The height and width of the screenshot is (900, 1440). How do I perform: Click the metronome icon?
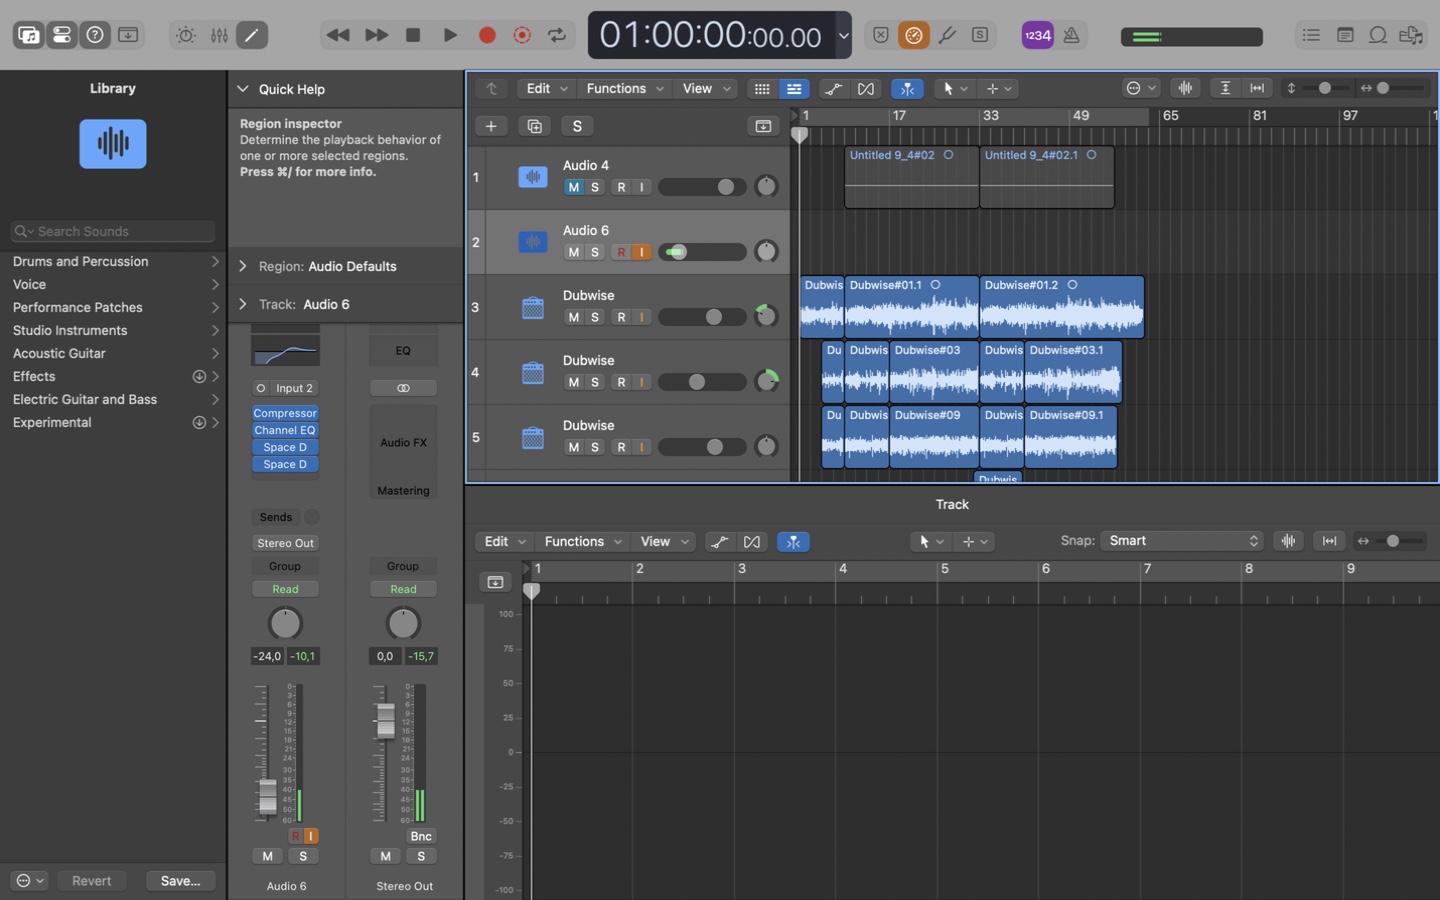[1071, 35]
